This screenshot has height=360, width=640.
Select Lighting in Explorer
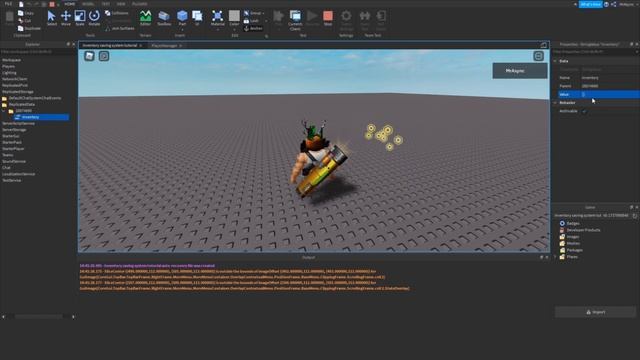click(x=9, y=73)
